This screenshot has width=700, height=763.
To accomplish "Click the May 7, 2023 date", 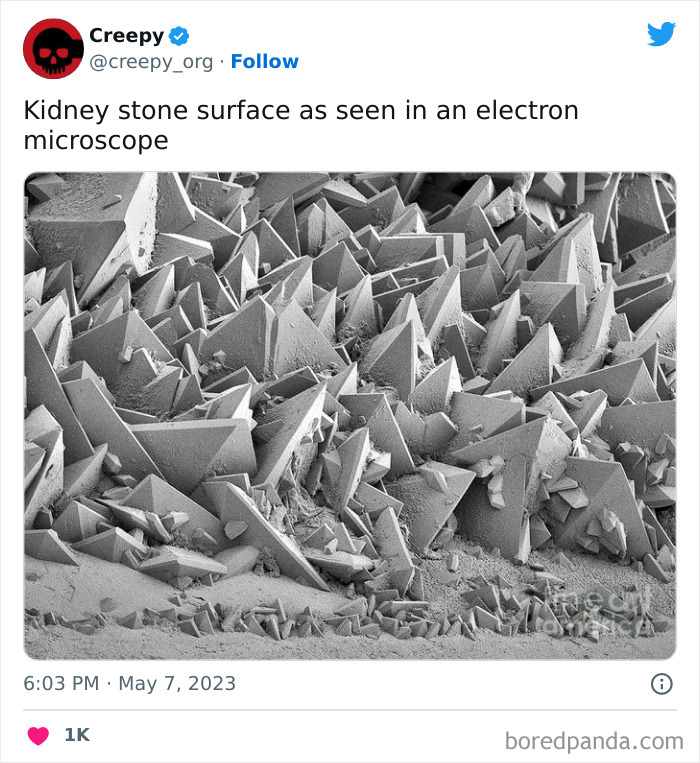I will [177, 684].
